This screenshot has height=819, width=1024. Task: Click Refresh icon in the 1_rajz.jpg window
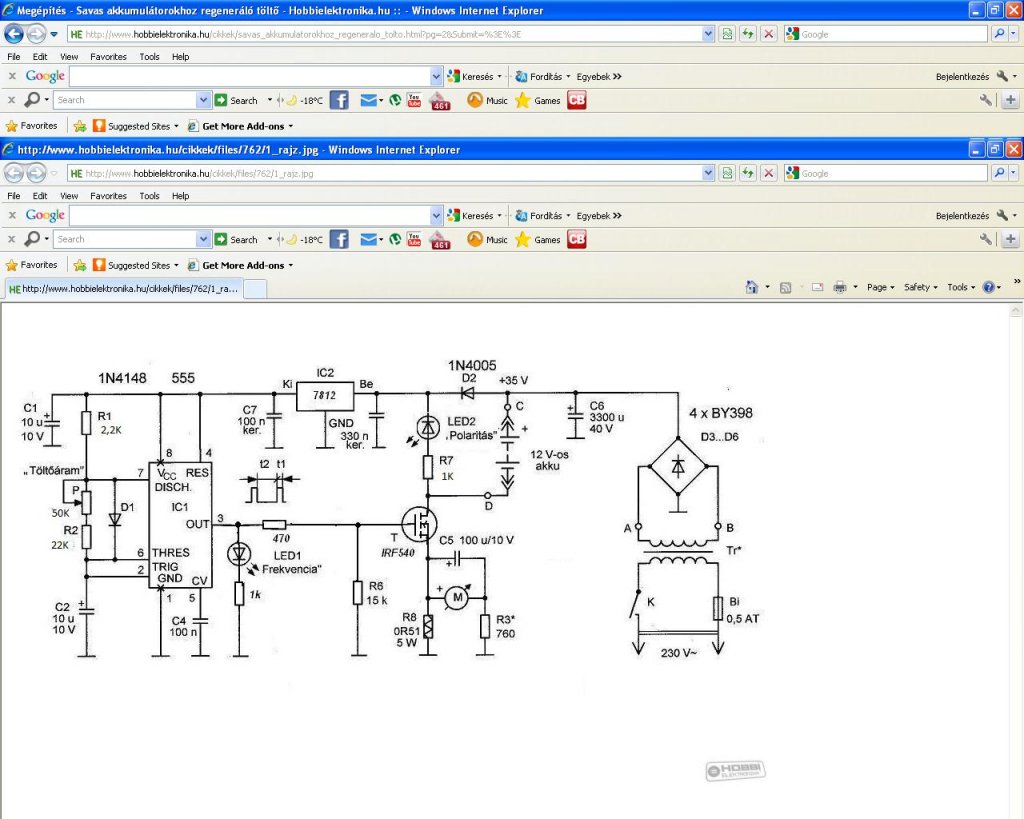click(x=748, y=173)
